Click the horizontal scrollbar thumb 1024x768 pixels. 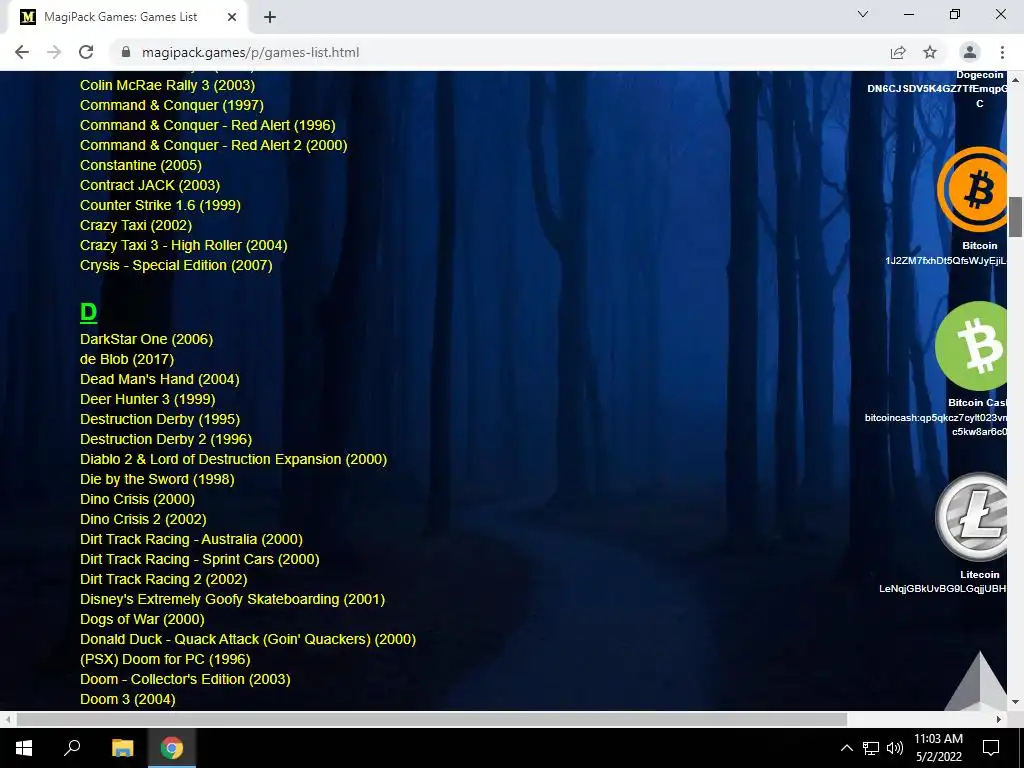pos(432,719)
